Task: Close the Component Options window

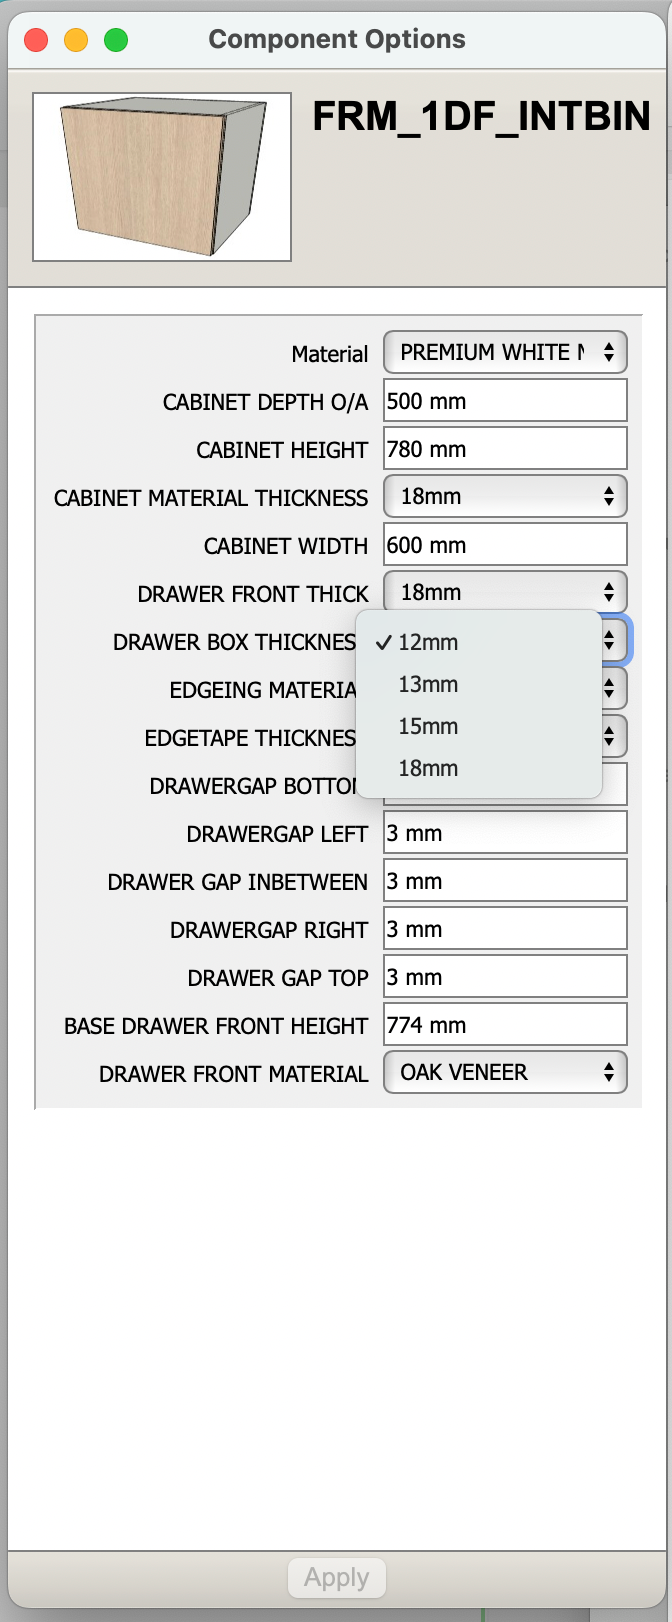Action: click(36, 40)
